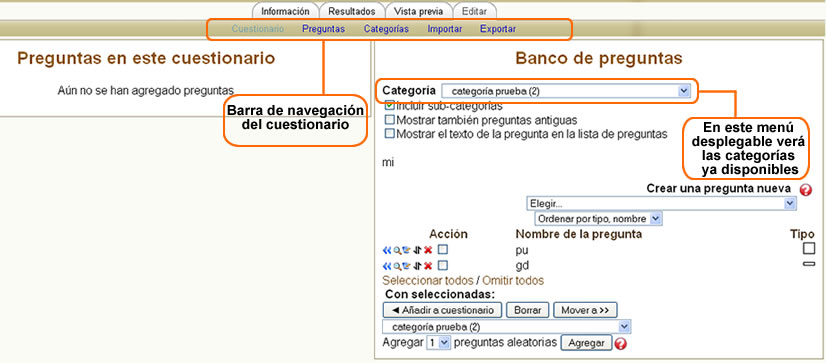Click the Agregar button
Screen dimensions: 826x363
(586, 342)
